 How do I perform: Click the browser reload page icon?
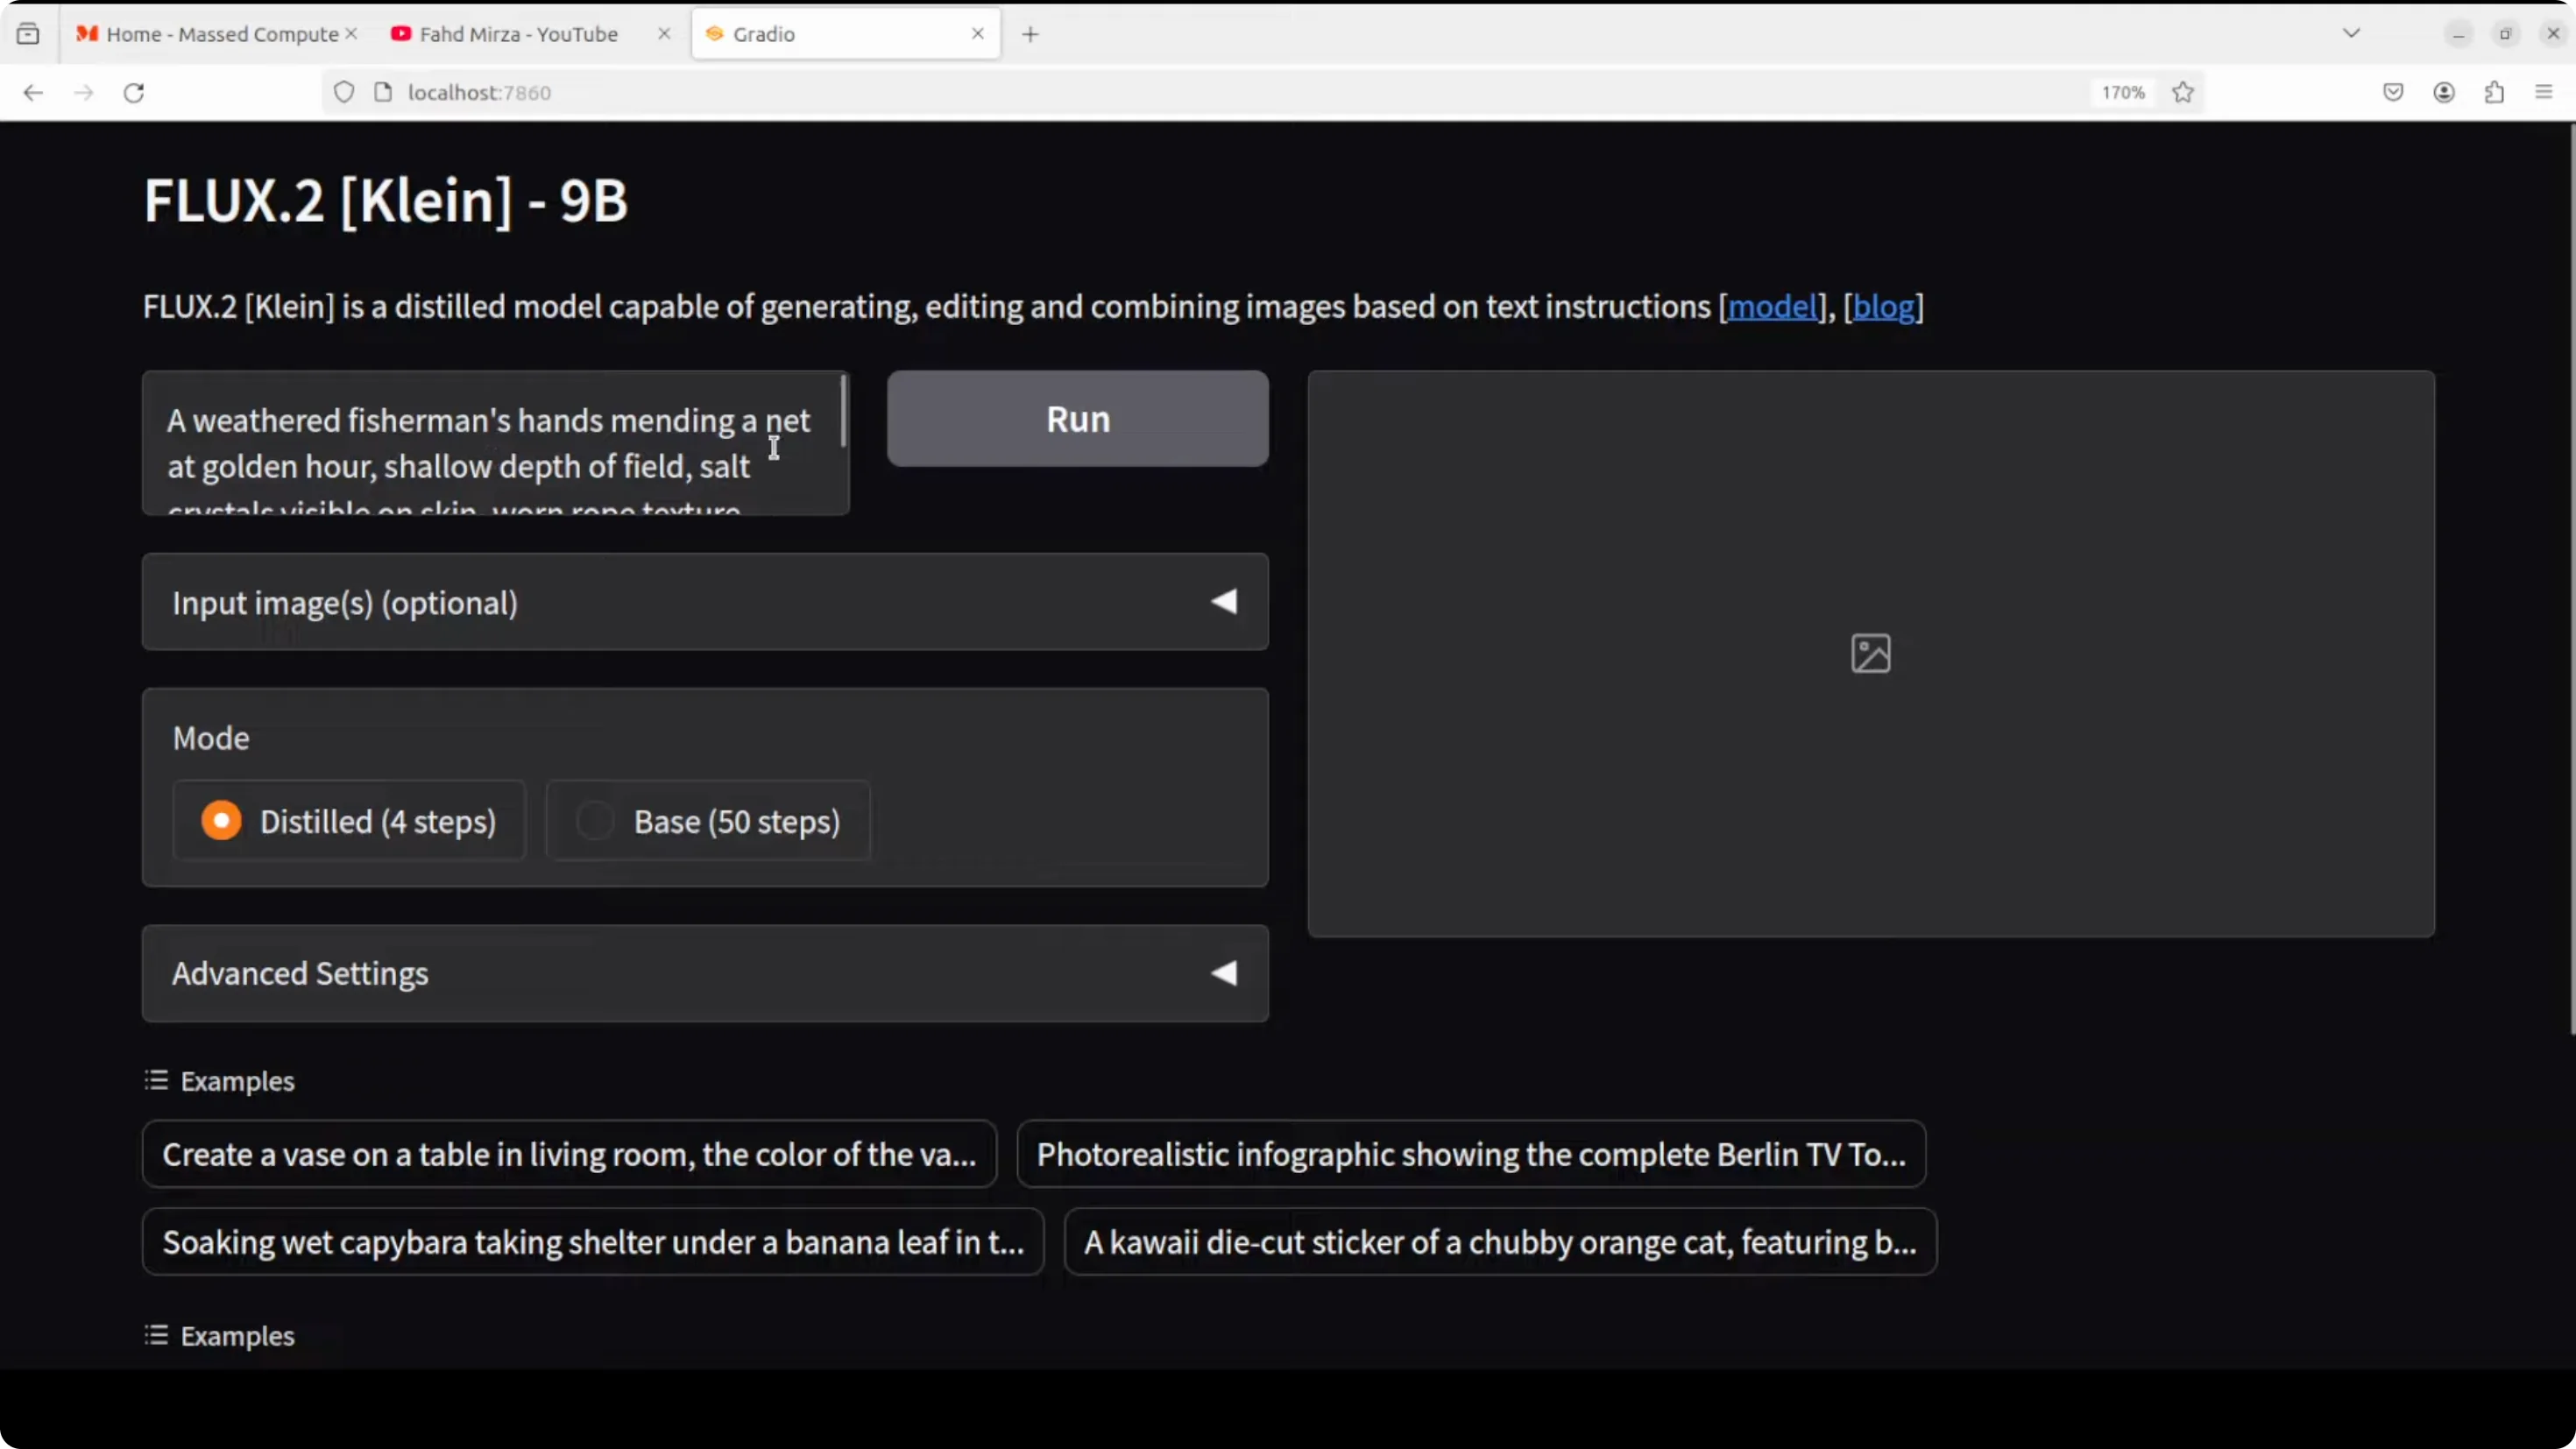pyautogui.click(x=134, y=93)
